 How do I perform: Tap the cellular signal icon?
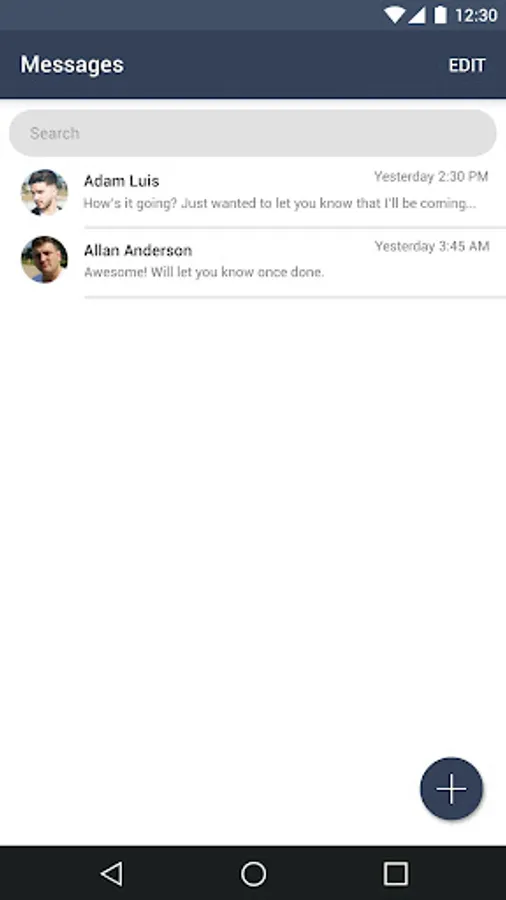pos(417,15)
